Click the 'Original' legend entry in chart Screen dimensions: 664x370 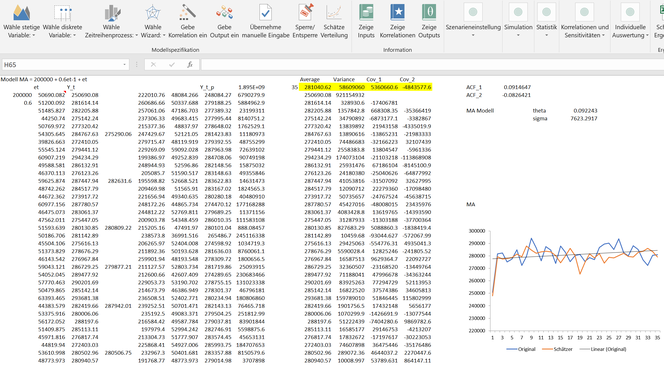pyautogui.click(x=521, y=349)
